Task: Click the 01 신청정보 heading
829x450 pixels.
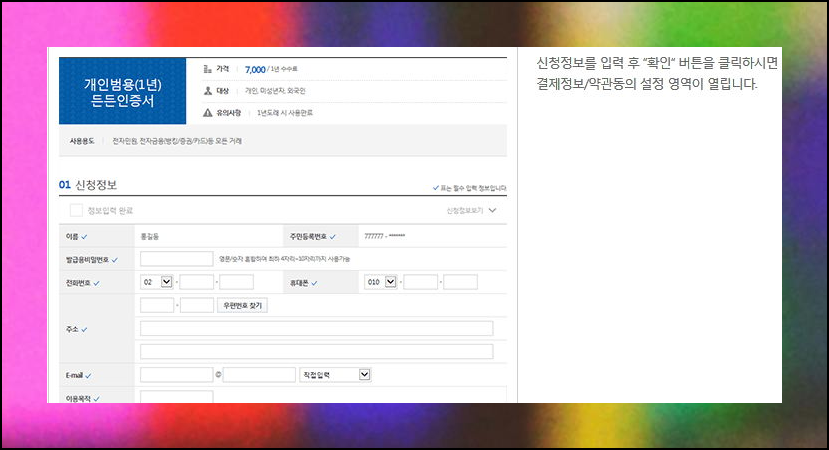Action: (x=88, y=185)
